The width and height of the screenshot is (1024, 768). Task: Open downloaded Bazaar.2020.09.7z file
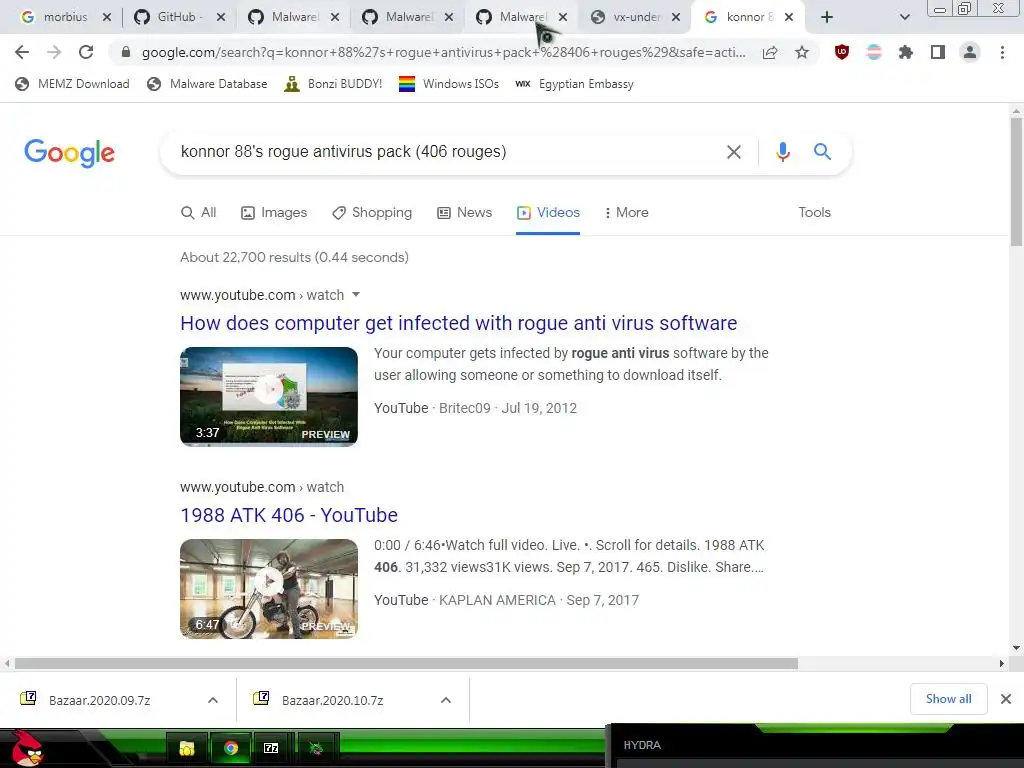pos(99,700)
